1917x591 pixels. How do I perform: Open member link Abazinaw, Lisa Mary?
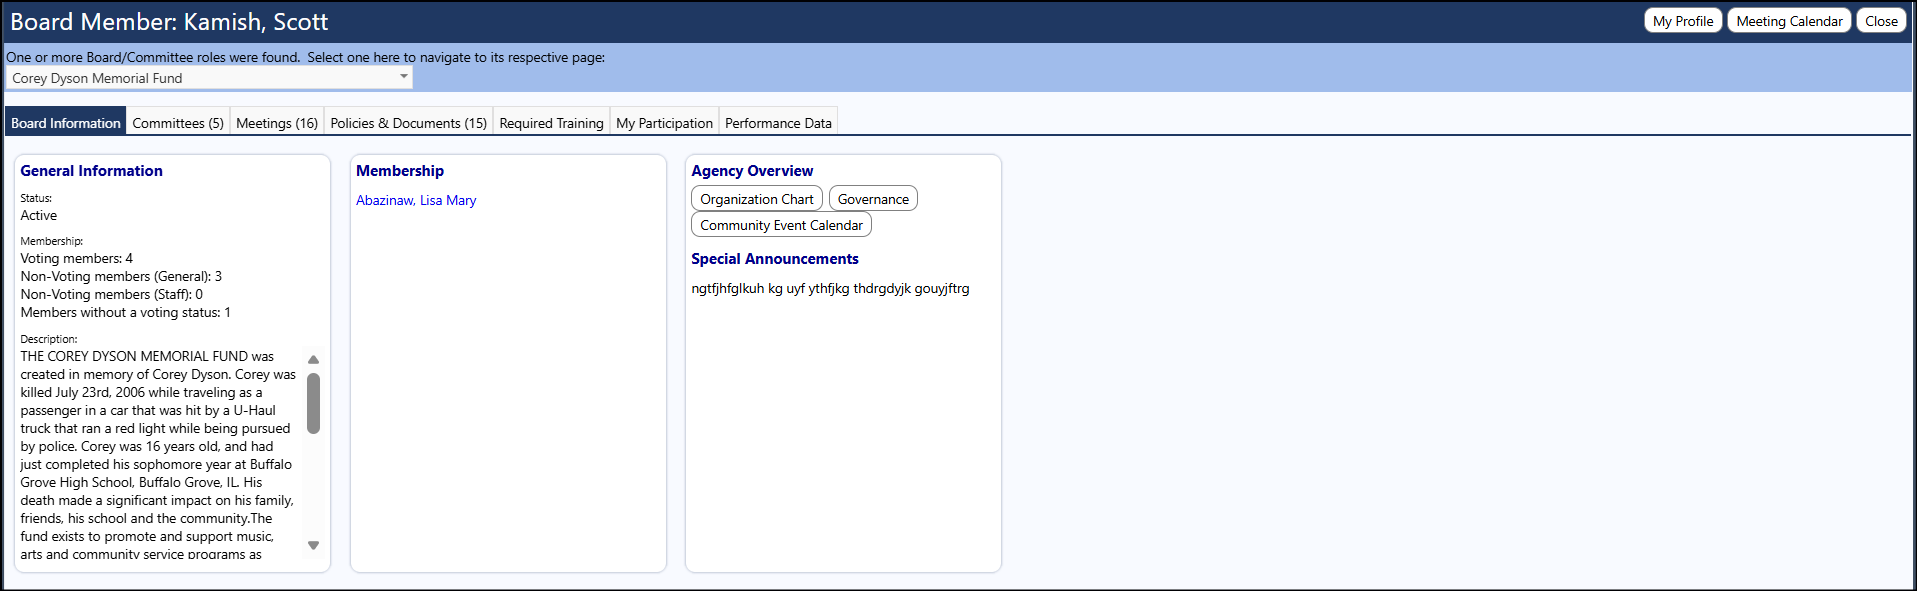[x=416, y=200]
